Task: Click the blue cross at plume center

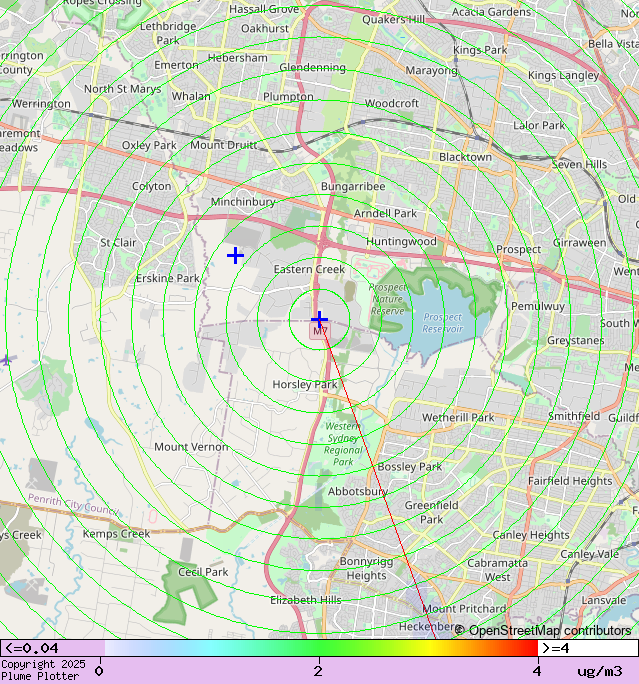Action: coord(319,319)
